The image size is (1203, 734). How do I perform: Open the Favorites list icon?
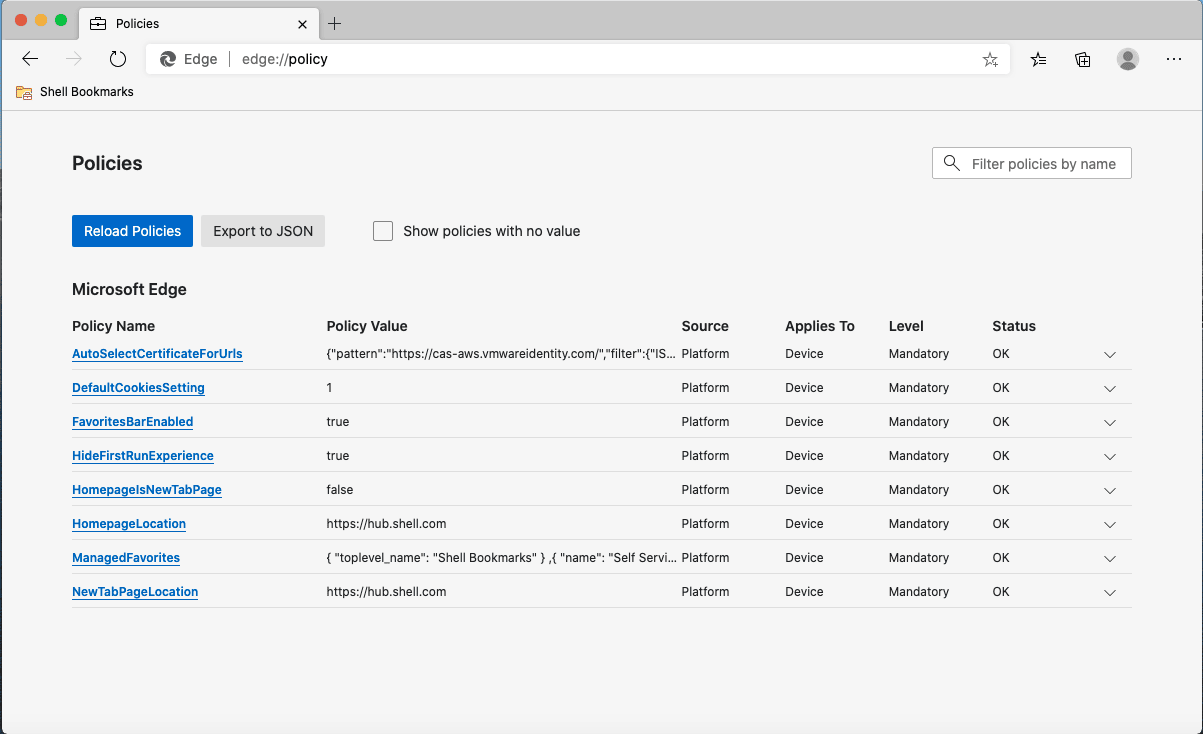[1039, 59]
